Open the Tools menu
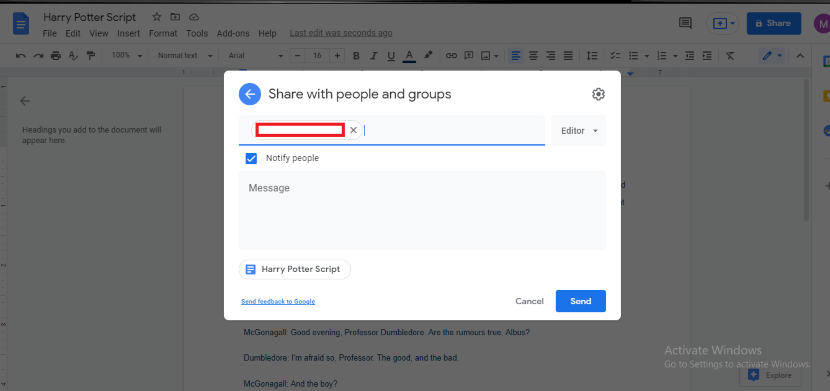Image resolution: width=830 pixels, height=391 pixels. [197, 33]
